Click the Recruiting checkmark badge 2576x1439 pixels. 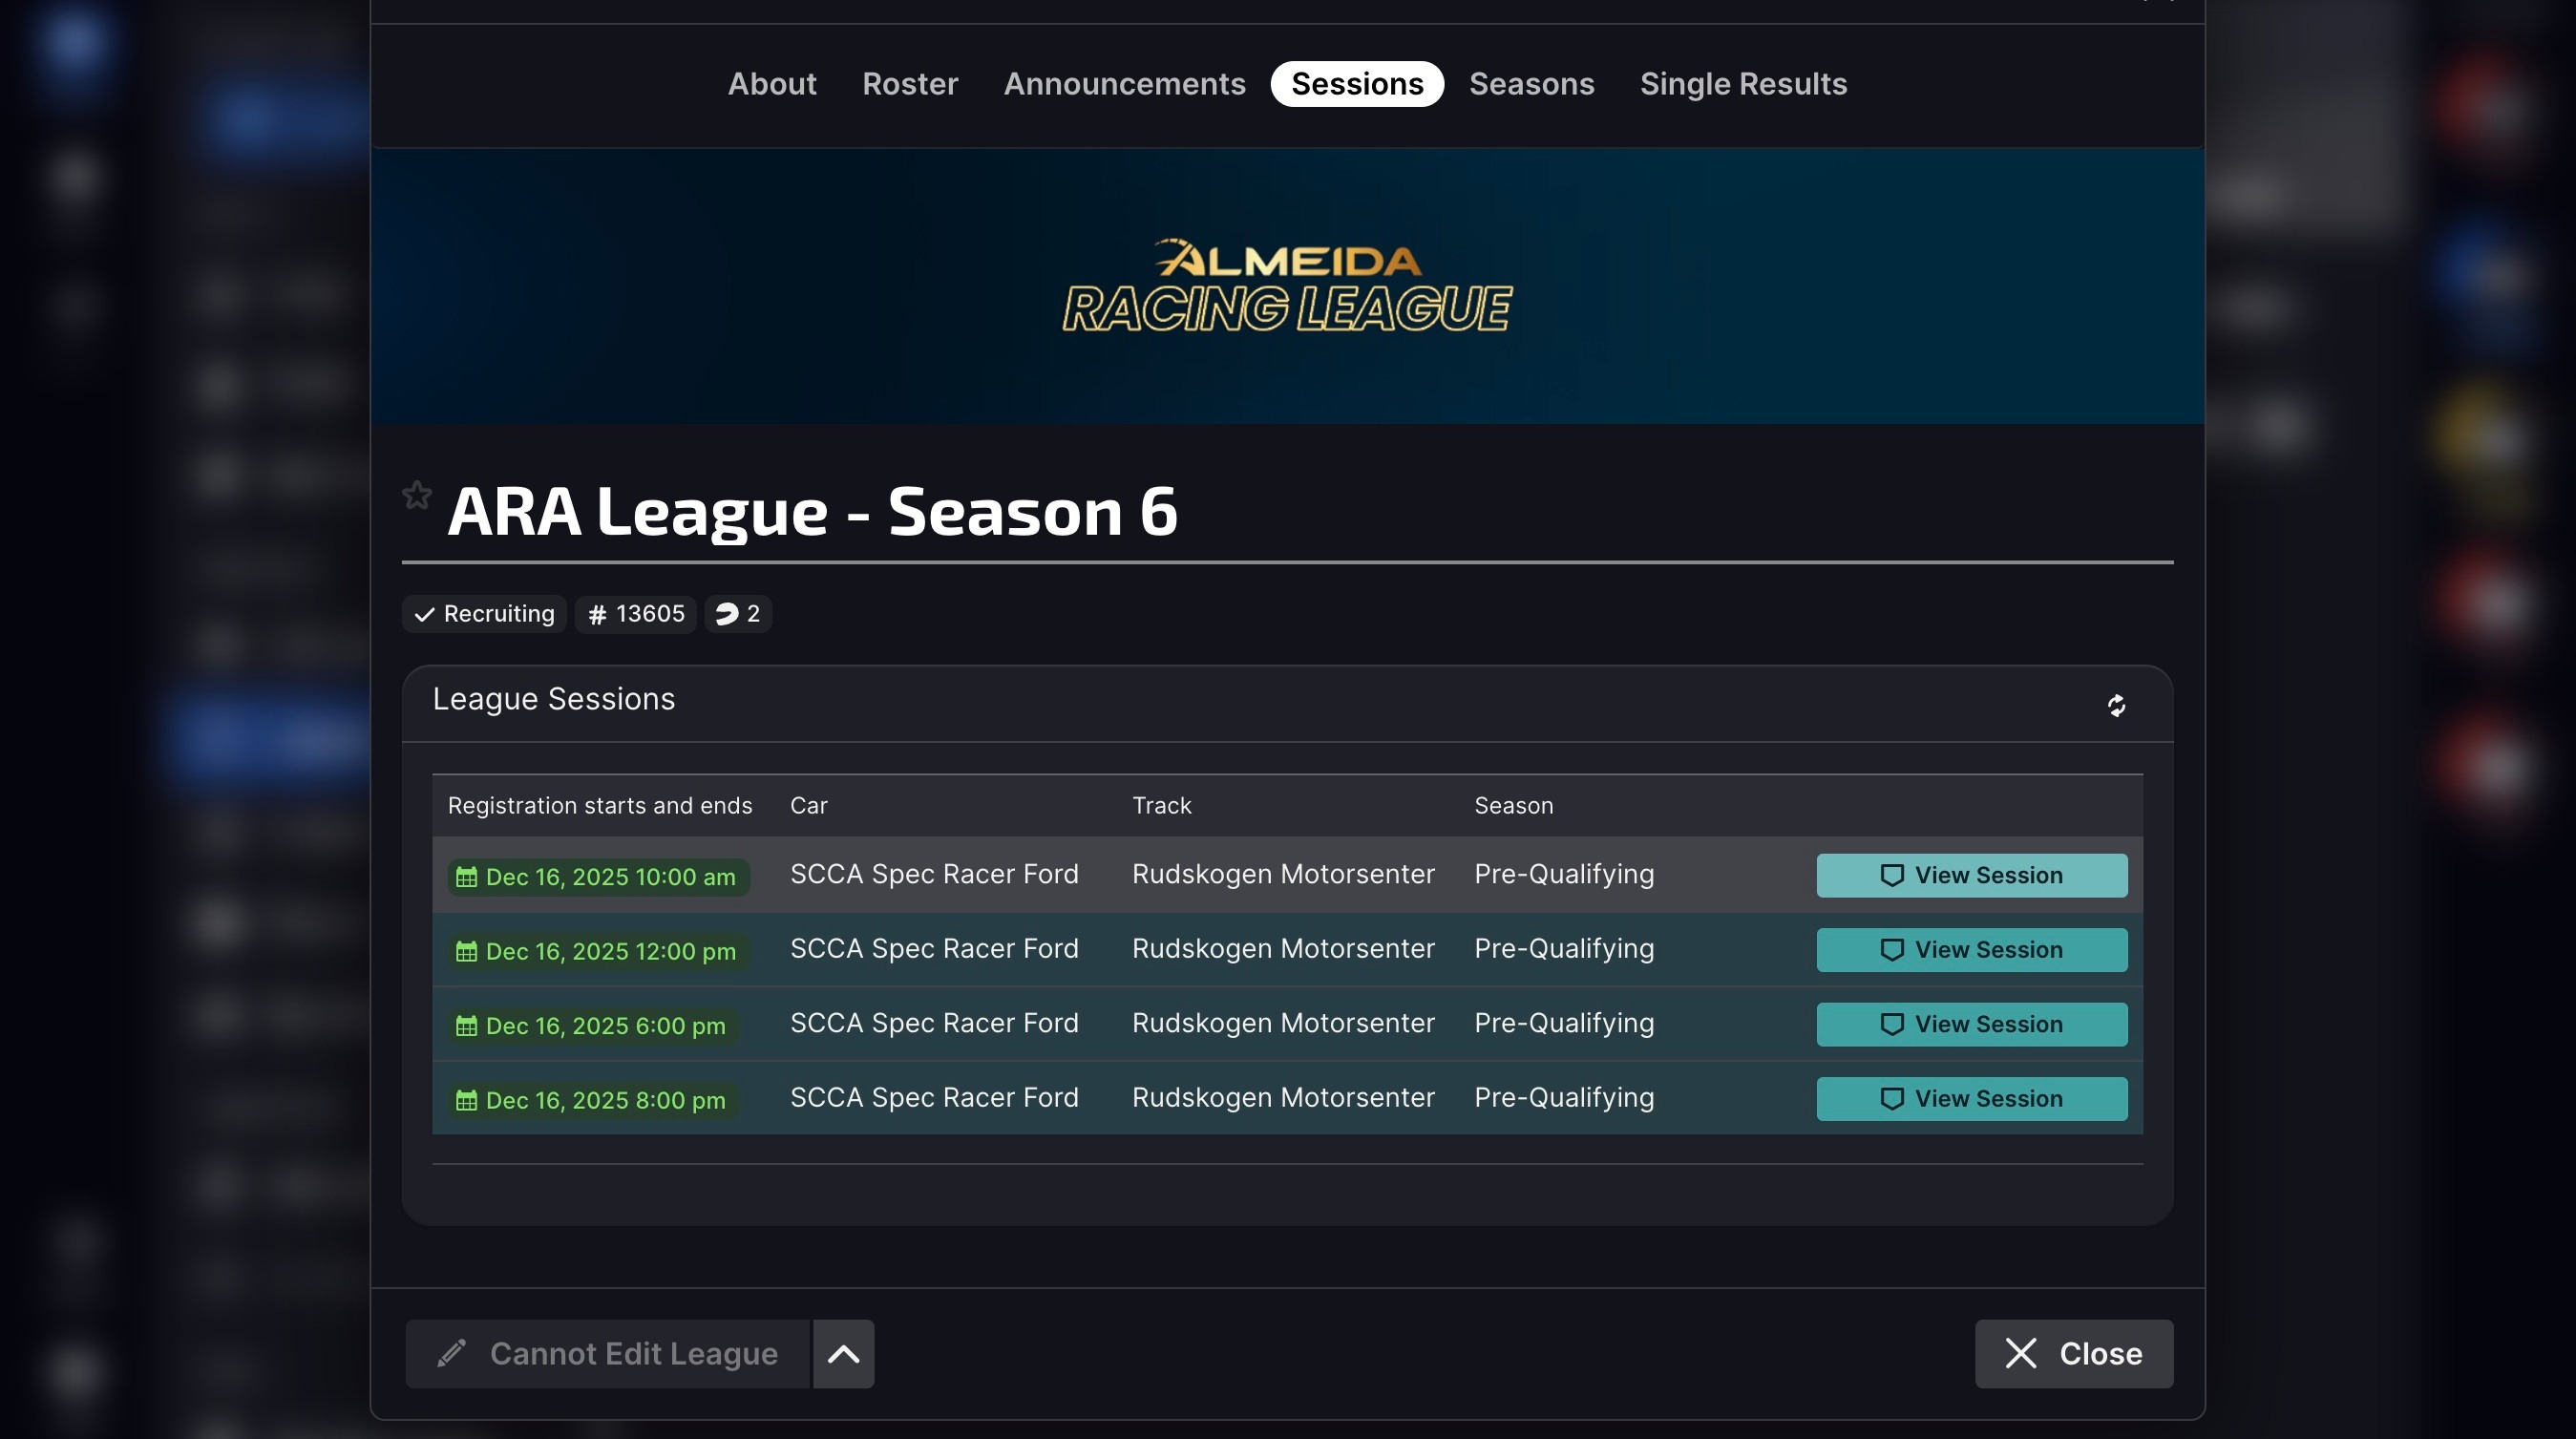484,614
